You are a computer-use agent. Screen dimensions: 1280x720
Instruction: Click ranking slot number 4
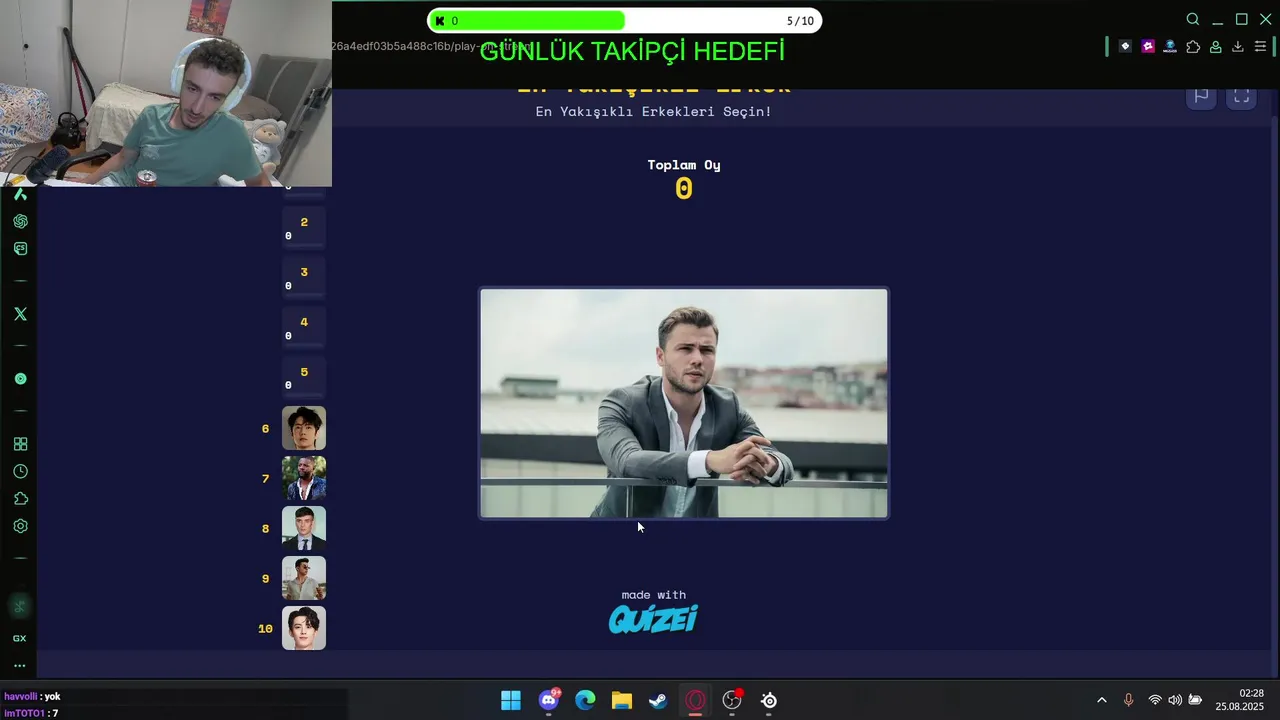click(304, 328)
